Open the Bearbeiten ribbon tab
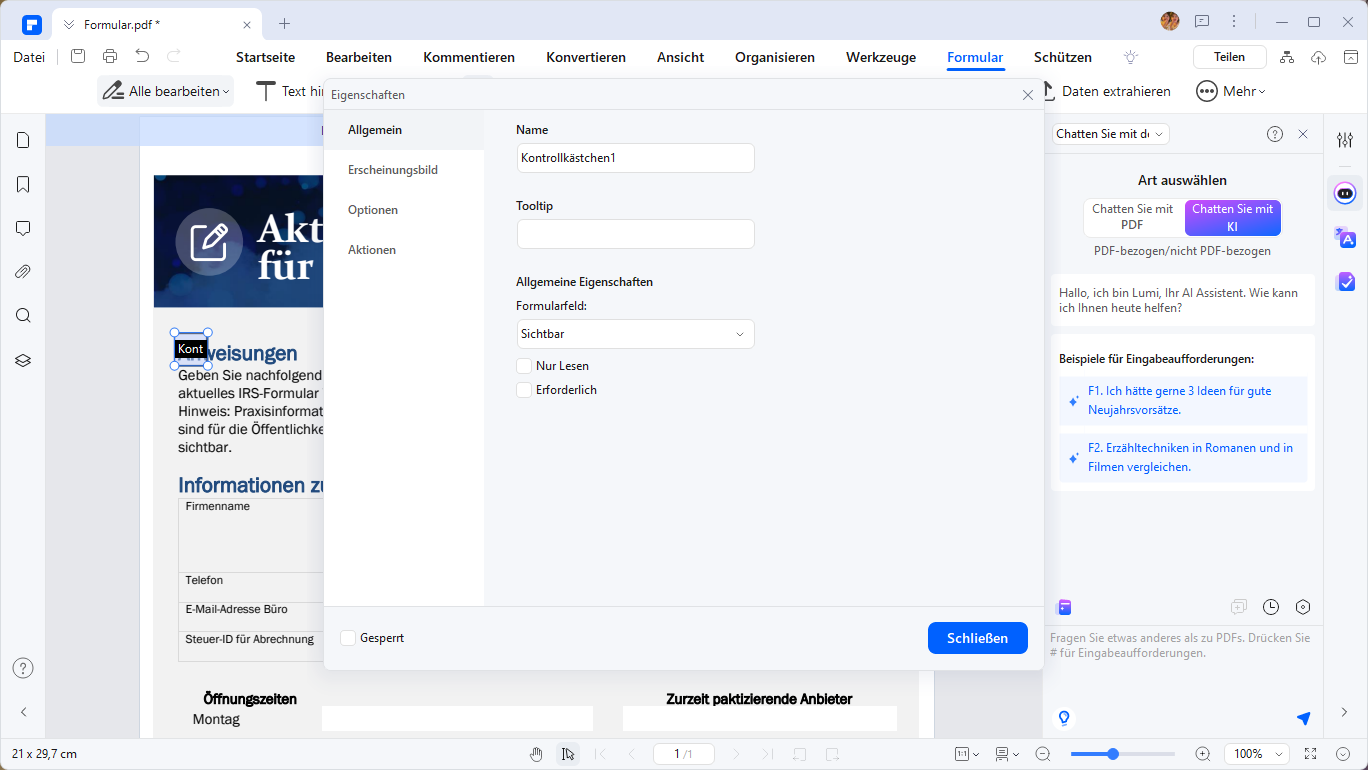The height and width of the screenshot is (770, 1368). pyautogui.click(x=359, y=57)
